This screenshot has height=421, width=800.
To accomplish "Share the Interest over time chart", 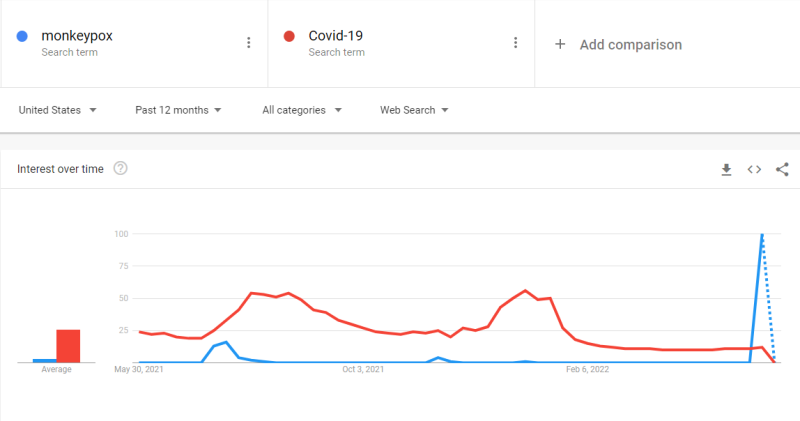I will pos(782,169).
